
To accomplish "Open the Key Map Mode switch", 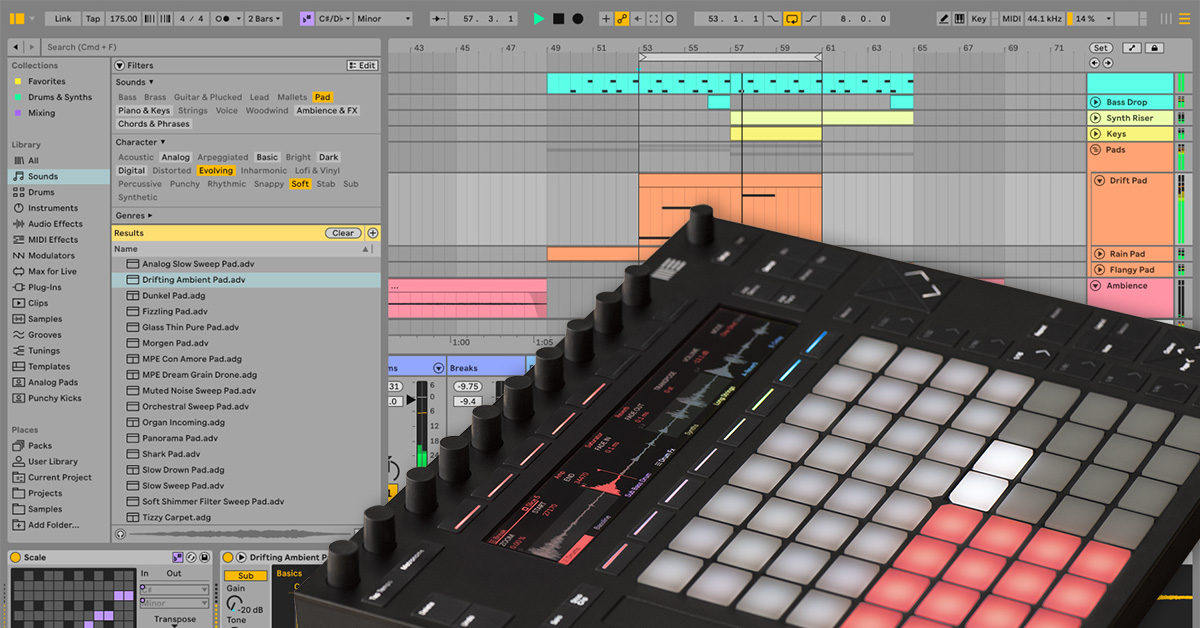I will (x=978, y=18).
